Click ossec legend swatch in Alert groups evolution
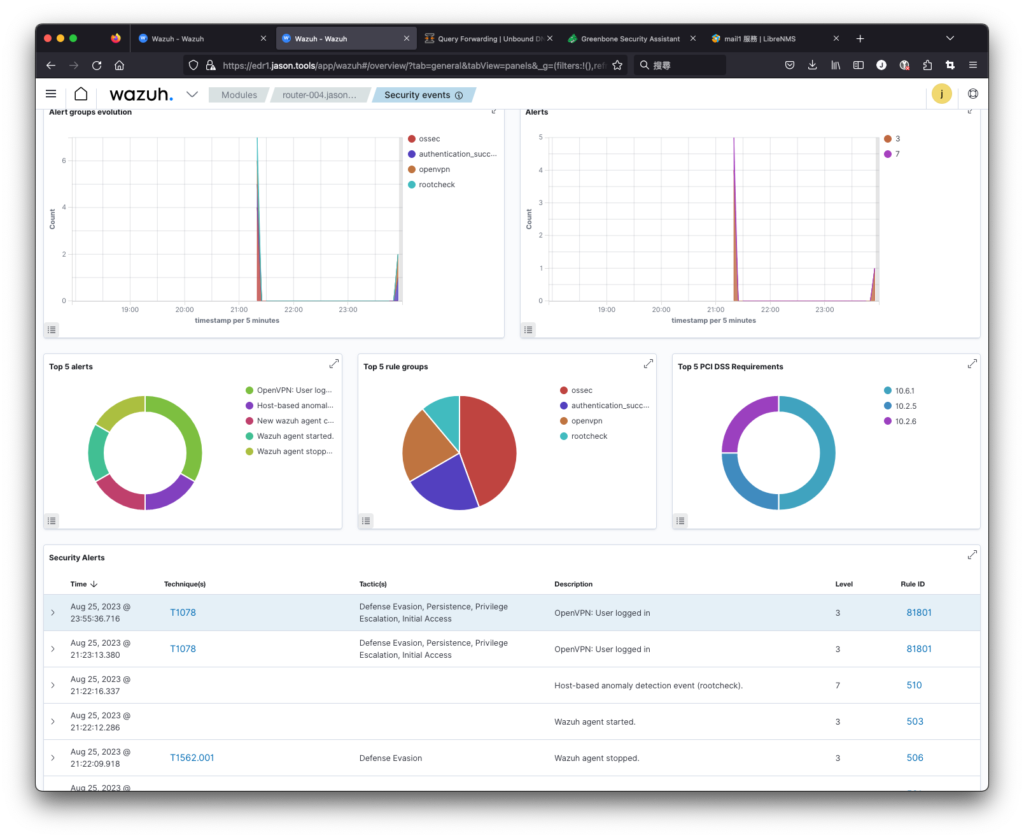The width and height of the screenshot is (1024, 838). 411,138
